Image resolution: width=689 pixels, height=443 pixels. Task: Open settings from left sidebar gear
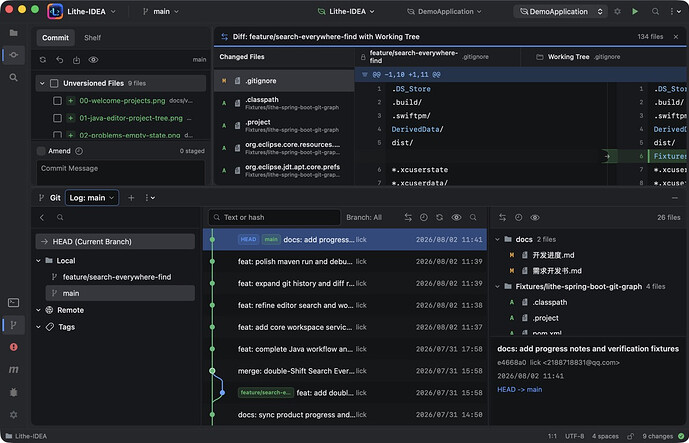coord(14,414)
